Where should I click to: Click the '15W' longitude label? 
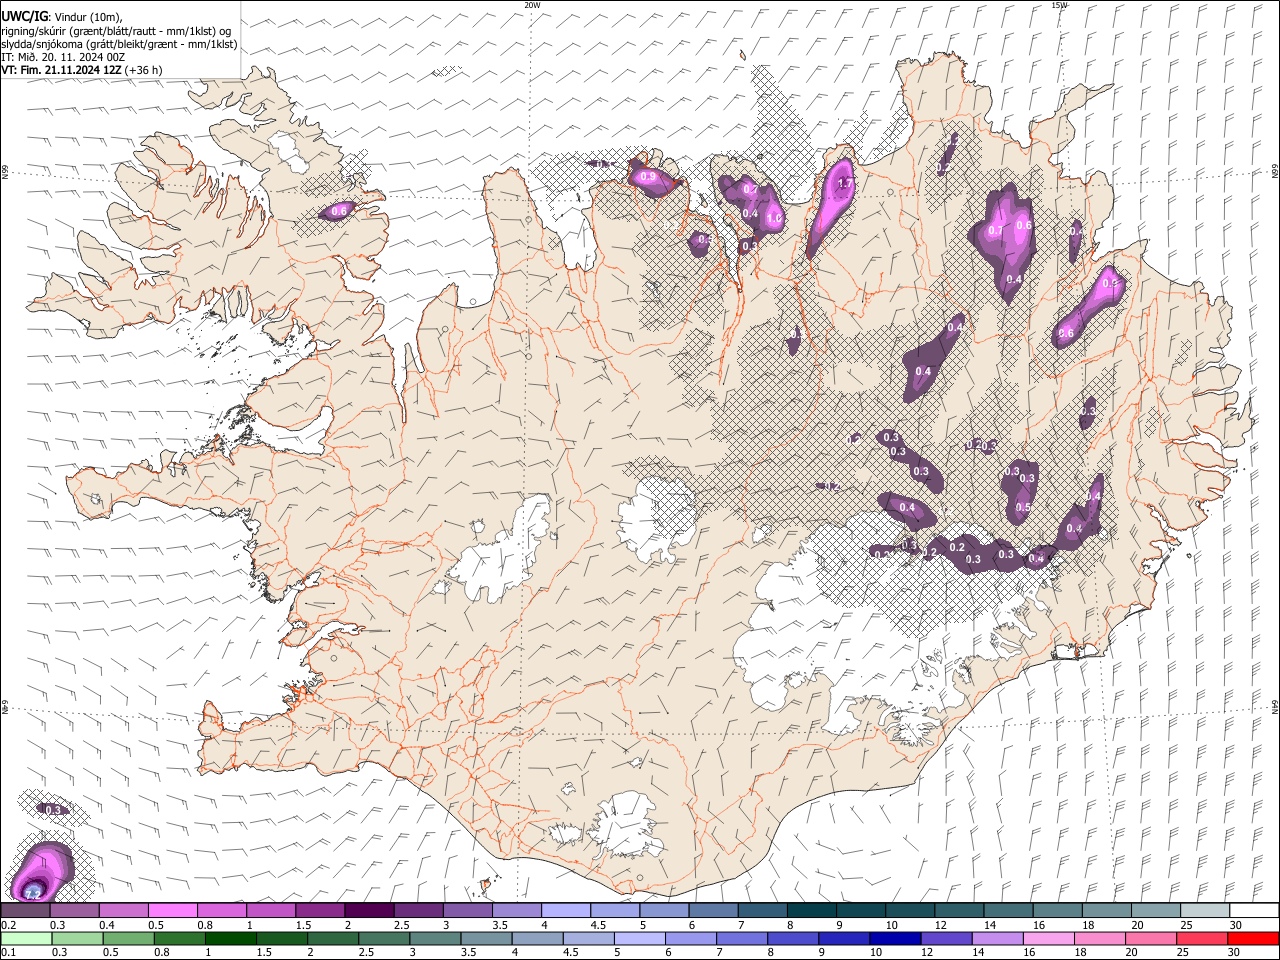[x=1059, y=5]
